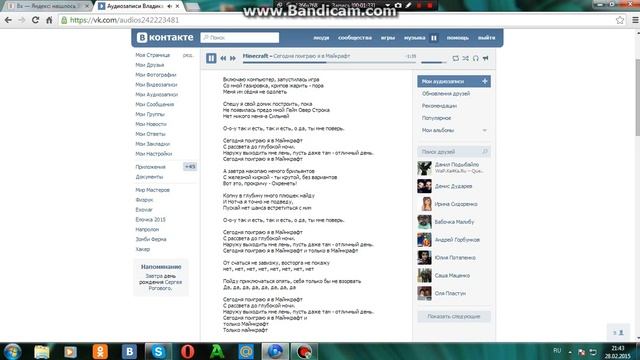Open the Chrome menu (three lines) icon

[636, 20]
